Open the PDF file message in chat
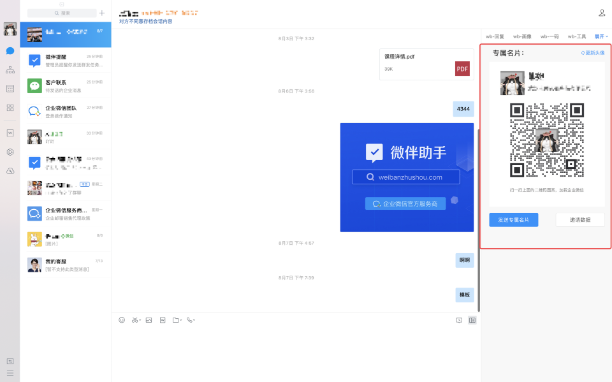612x382 pixels. pyautogui.click(x=427, y=64)
